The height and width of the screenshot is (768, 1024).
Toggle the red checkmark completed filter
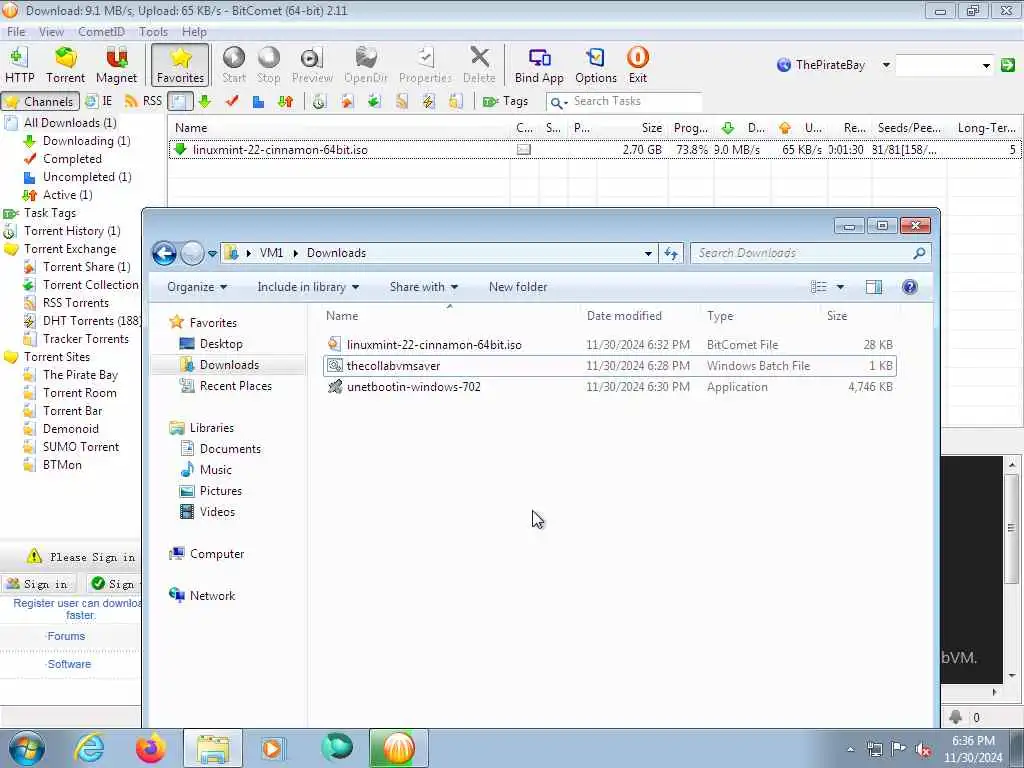click(232, 101)
